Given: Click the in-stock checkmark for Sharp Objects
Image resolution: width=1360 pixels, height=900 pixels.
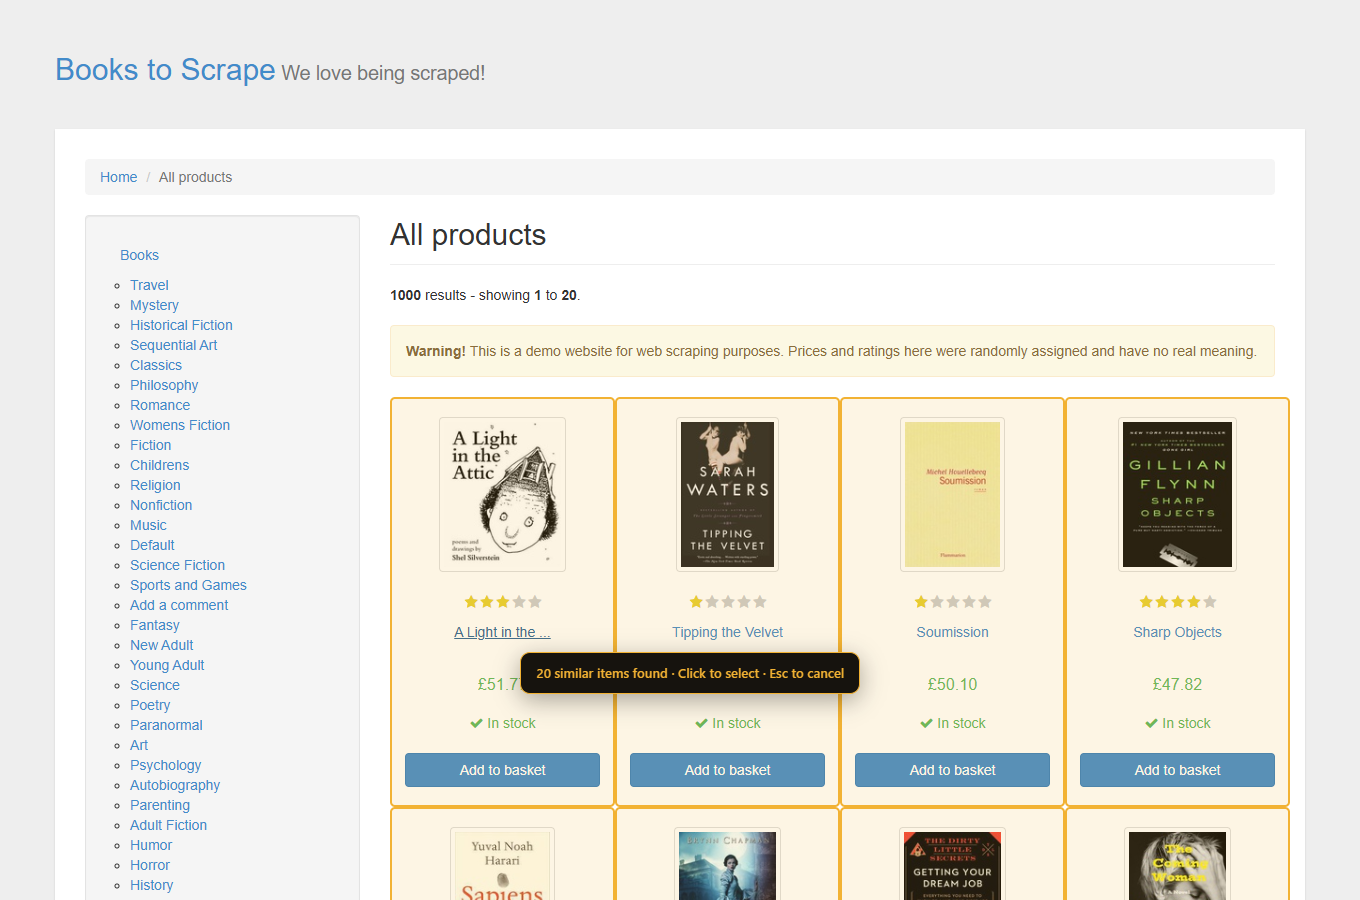Looking at the screenshot, I should tap(1151, 723).
